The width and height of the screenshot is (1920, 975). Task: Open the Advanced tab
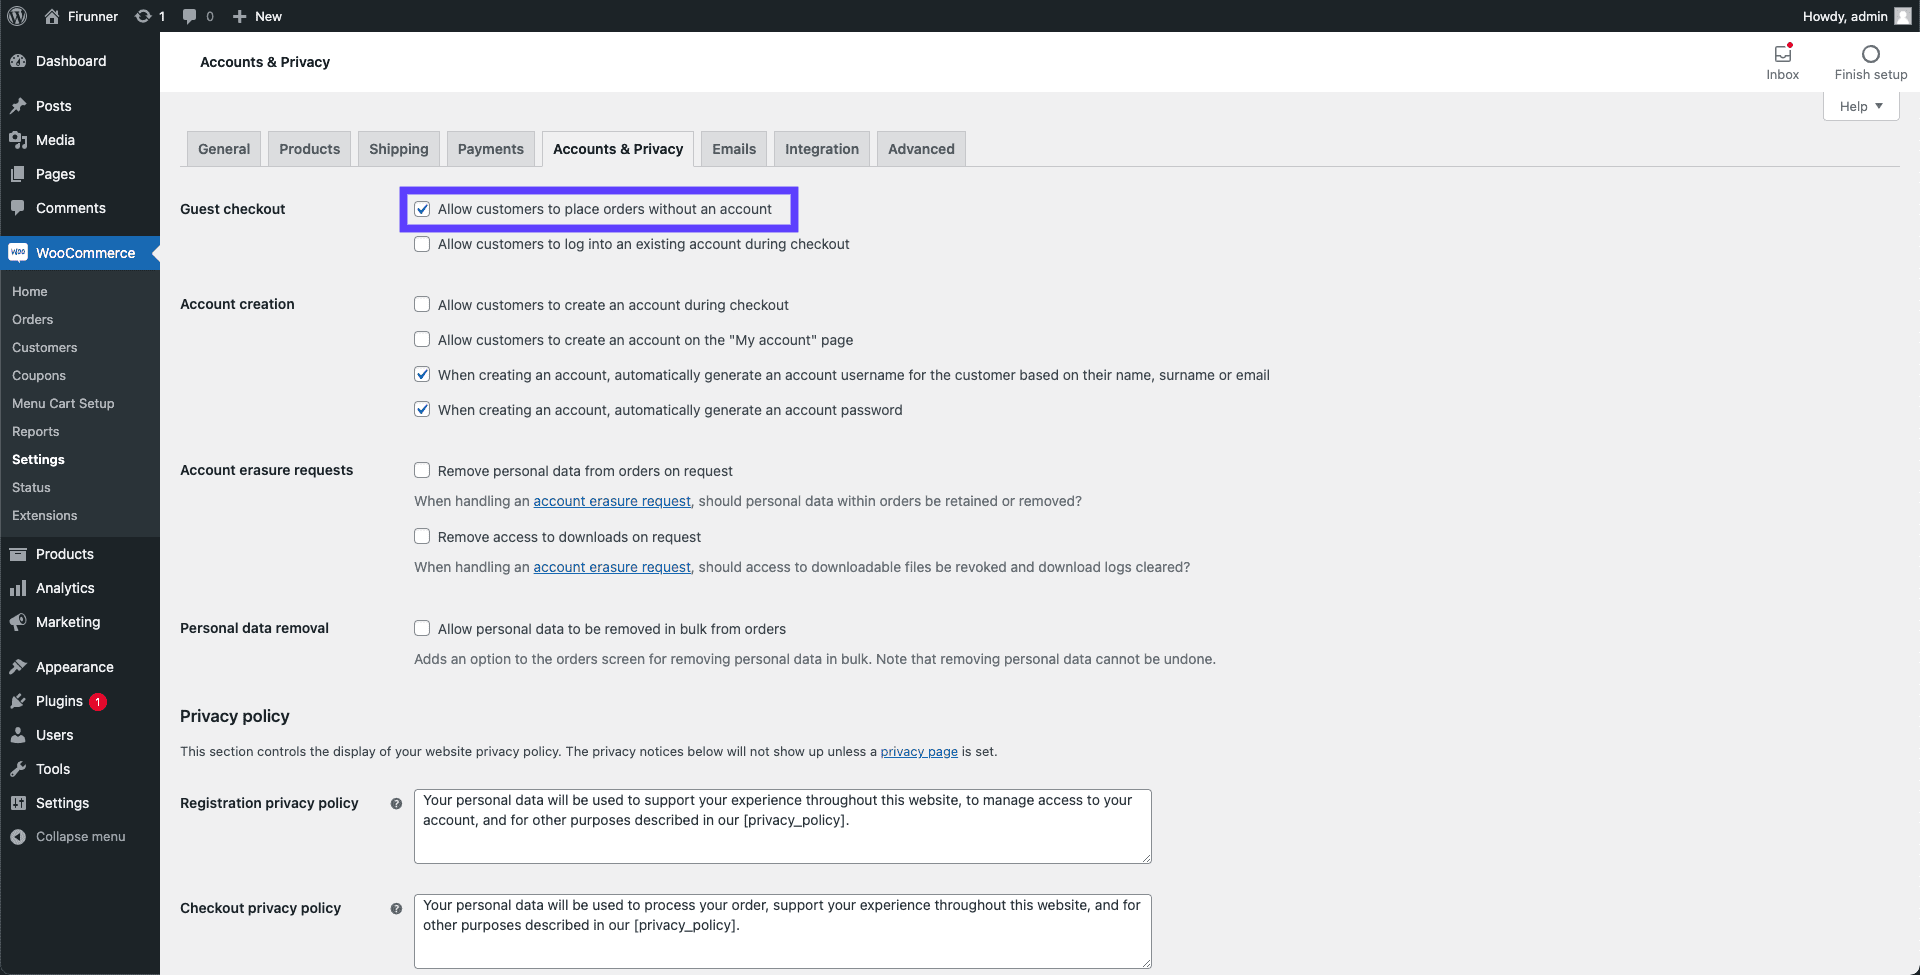pos(921,149)
